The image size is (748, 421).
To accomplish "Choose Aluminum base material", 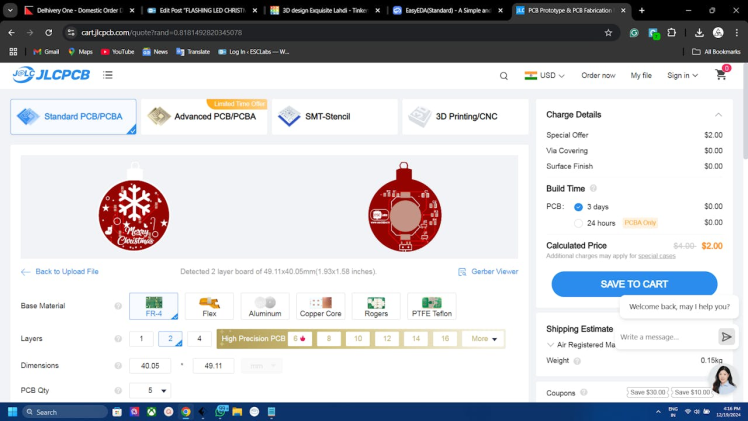I will pyautogui.click(x=265, y=306).
